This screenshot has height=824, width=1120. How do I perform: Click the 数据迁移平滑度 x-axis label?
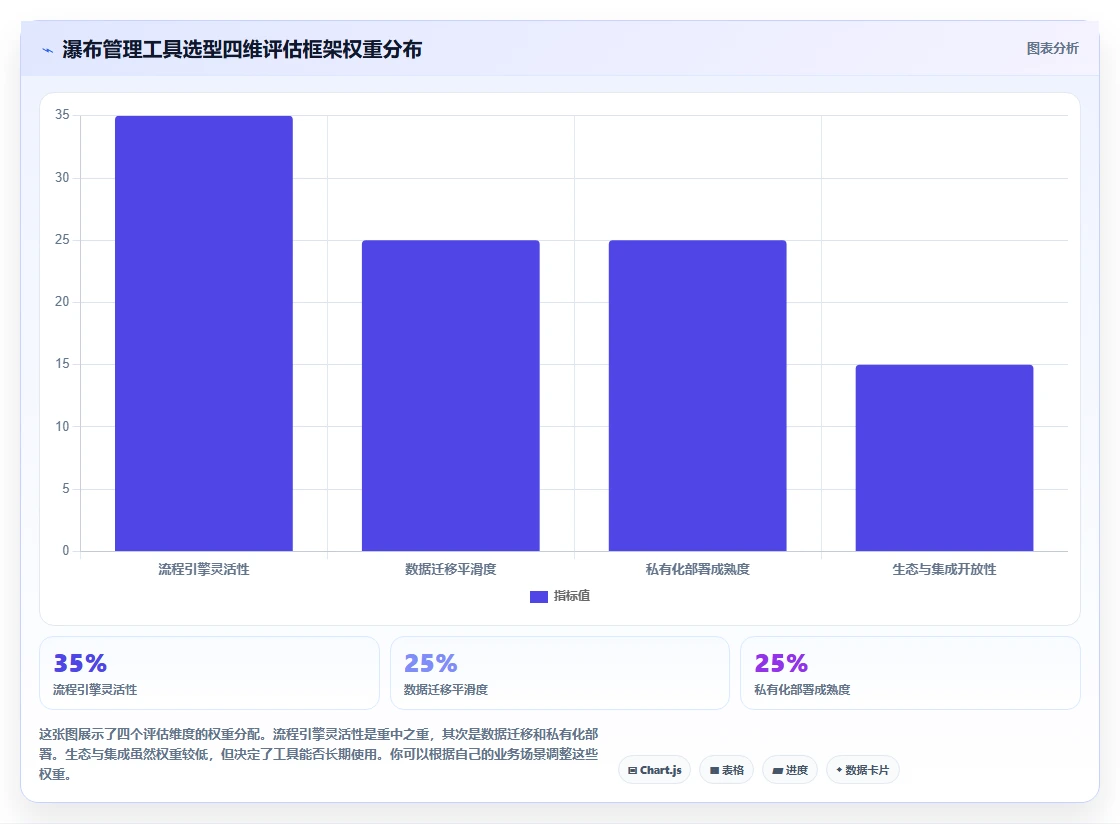tap(451, 569)
